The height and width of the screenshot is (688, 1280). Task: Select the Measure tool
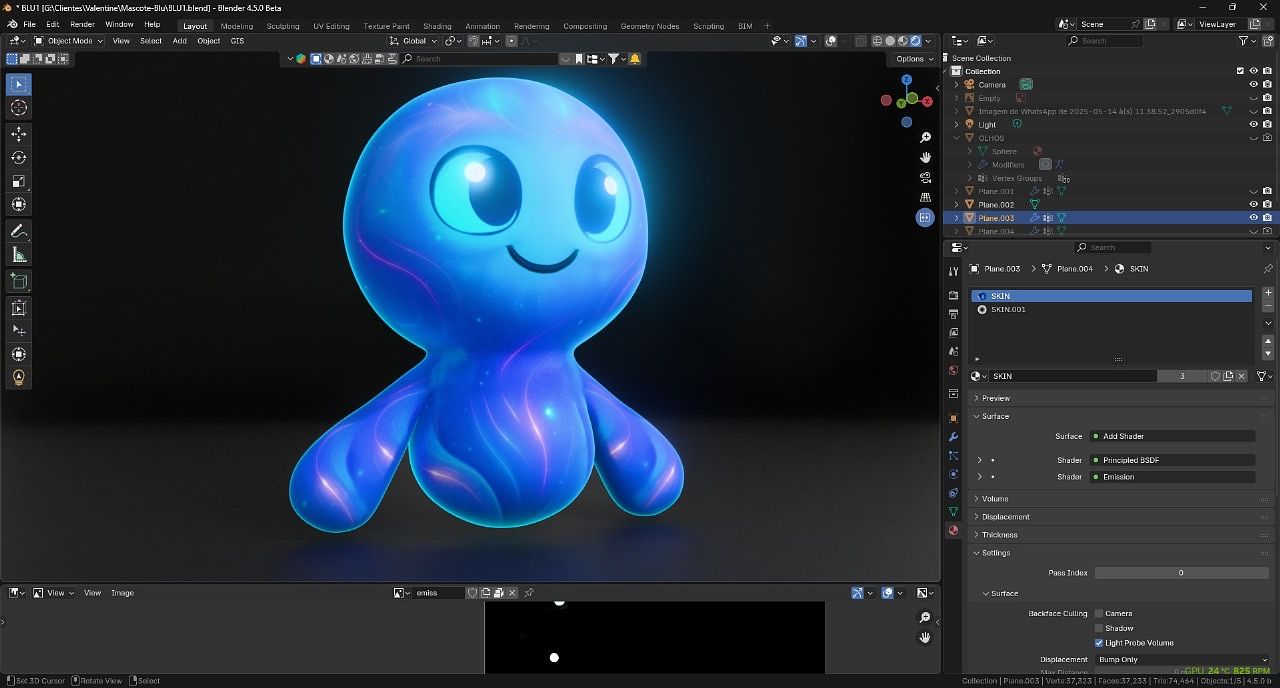coord(19,255)
